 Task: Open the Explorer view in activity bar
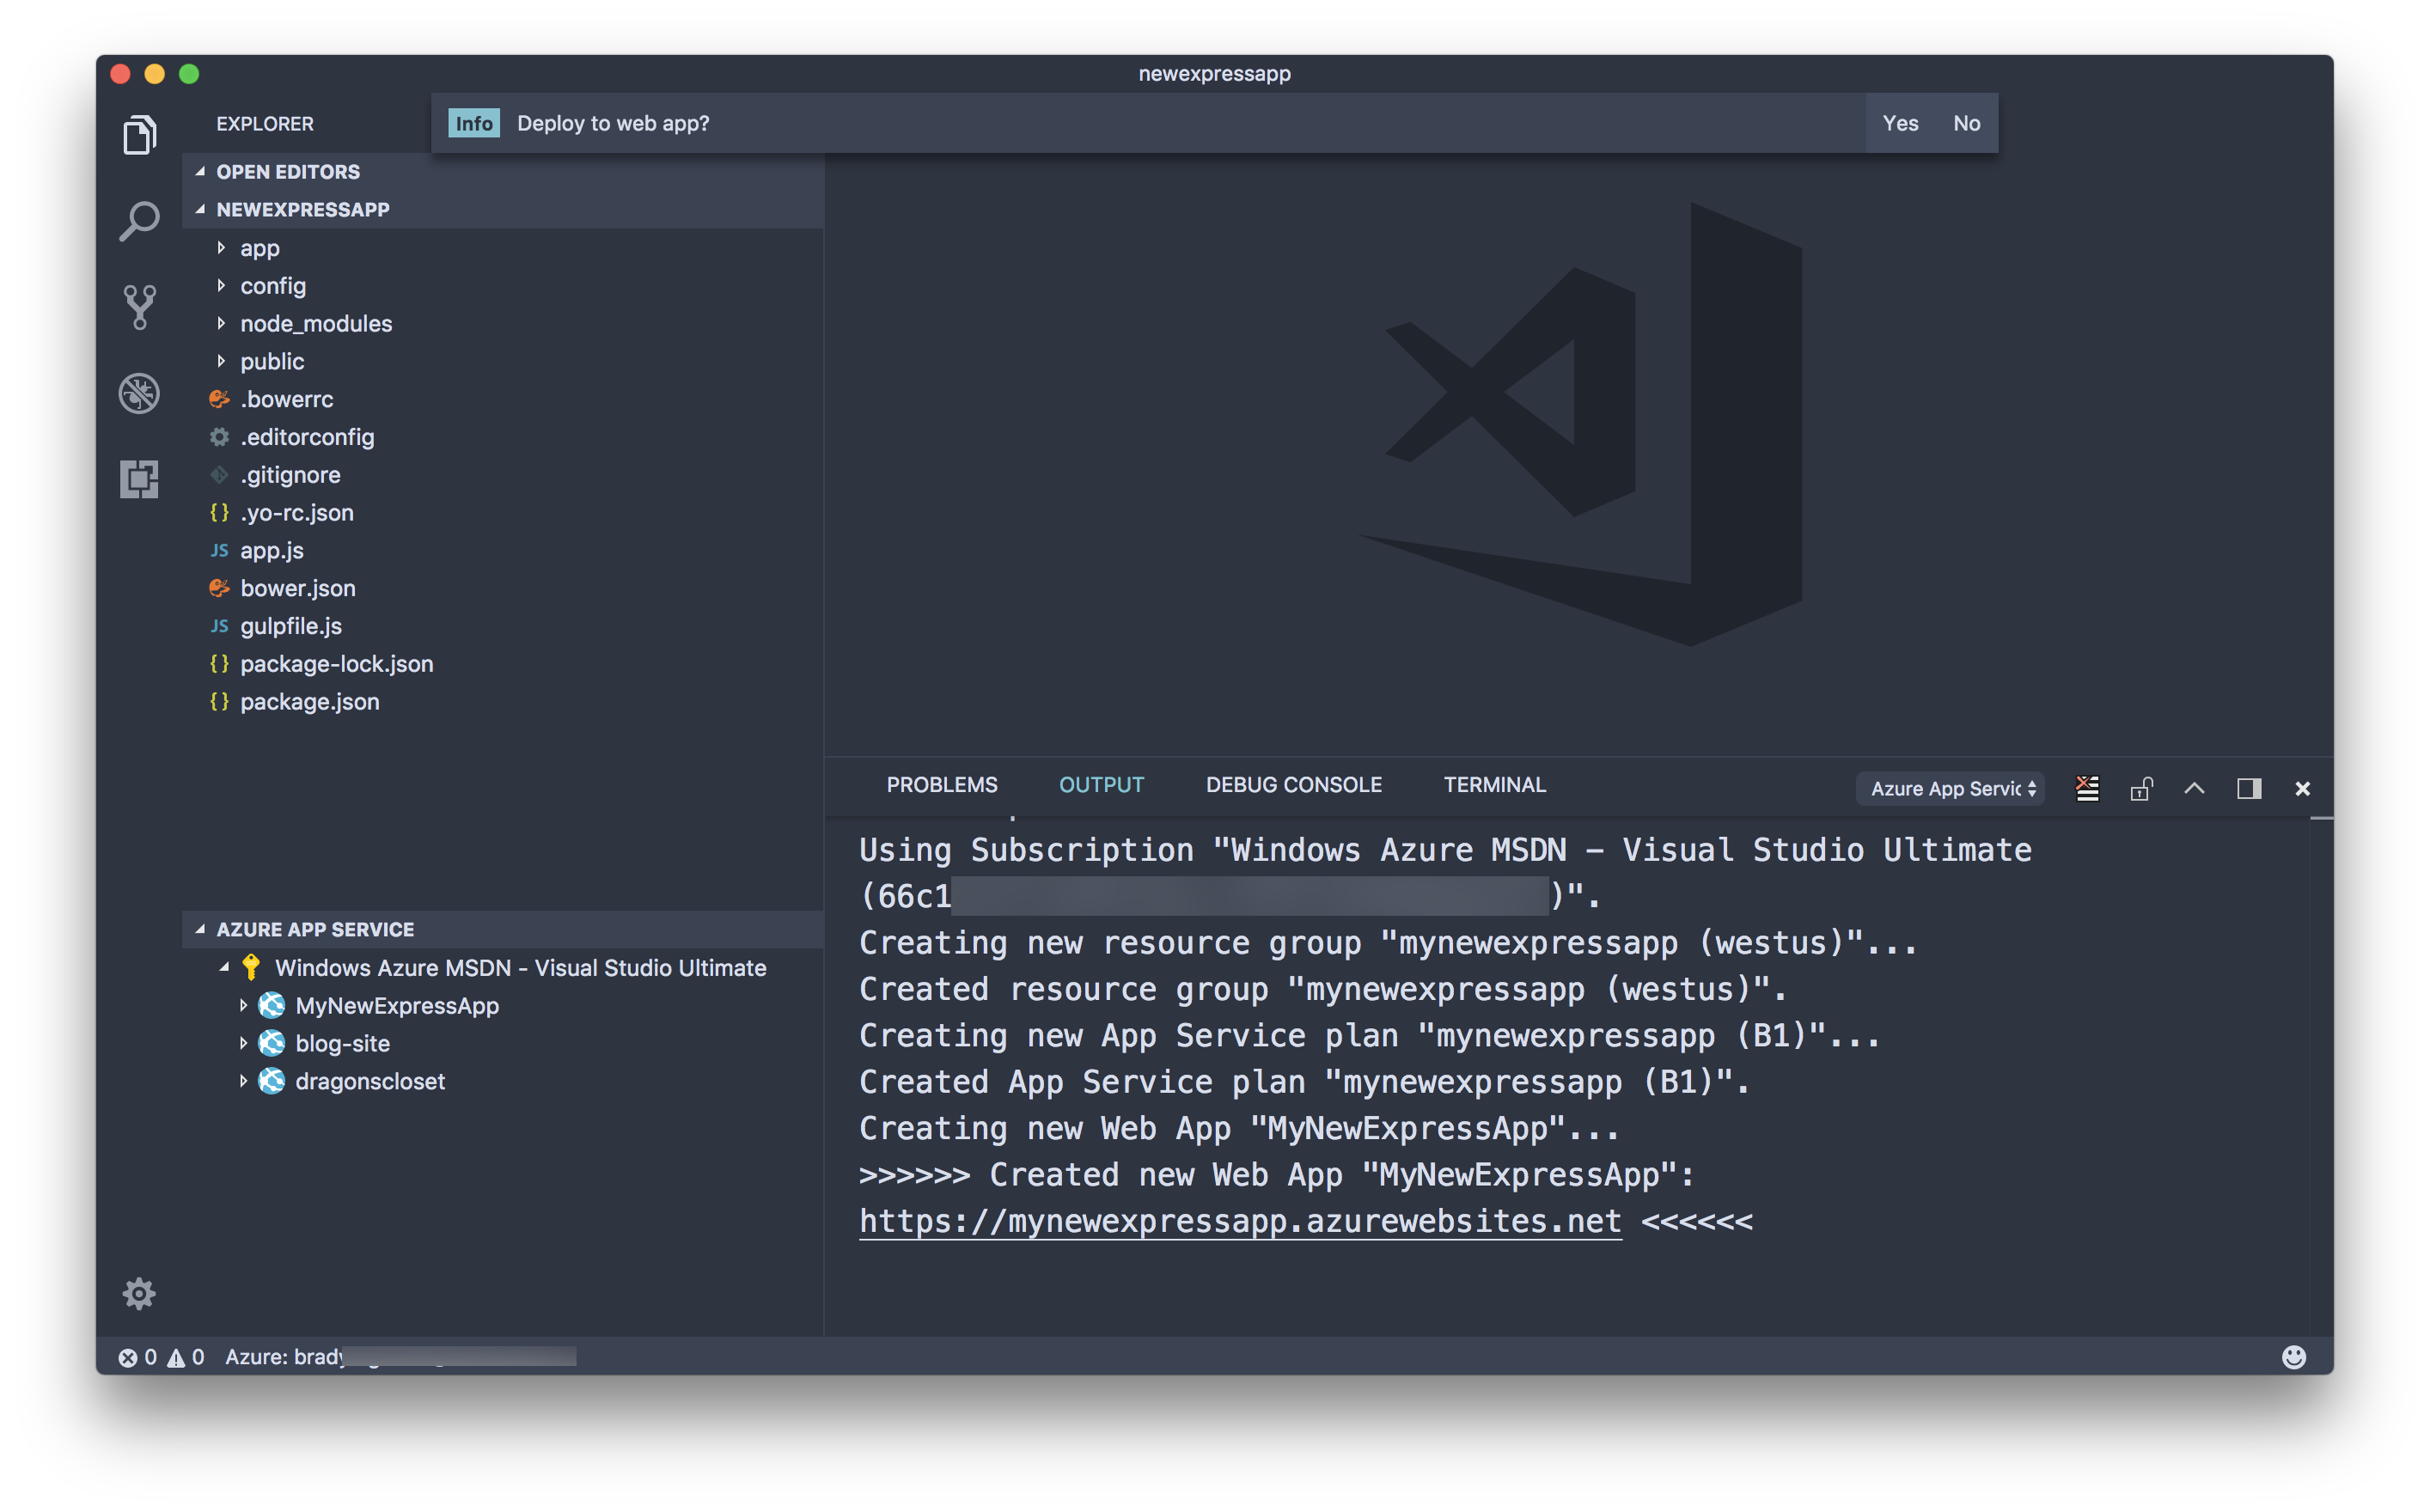coord(139,134)
